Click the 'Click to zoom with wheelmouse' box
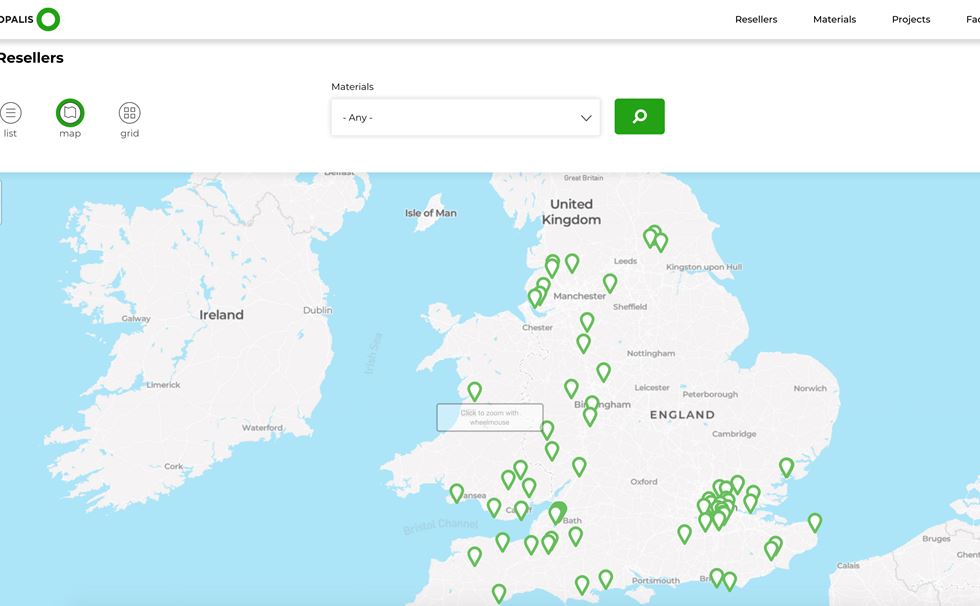Viewport: 980px width, 606px height. [x=489, y=417]
